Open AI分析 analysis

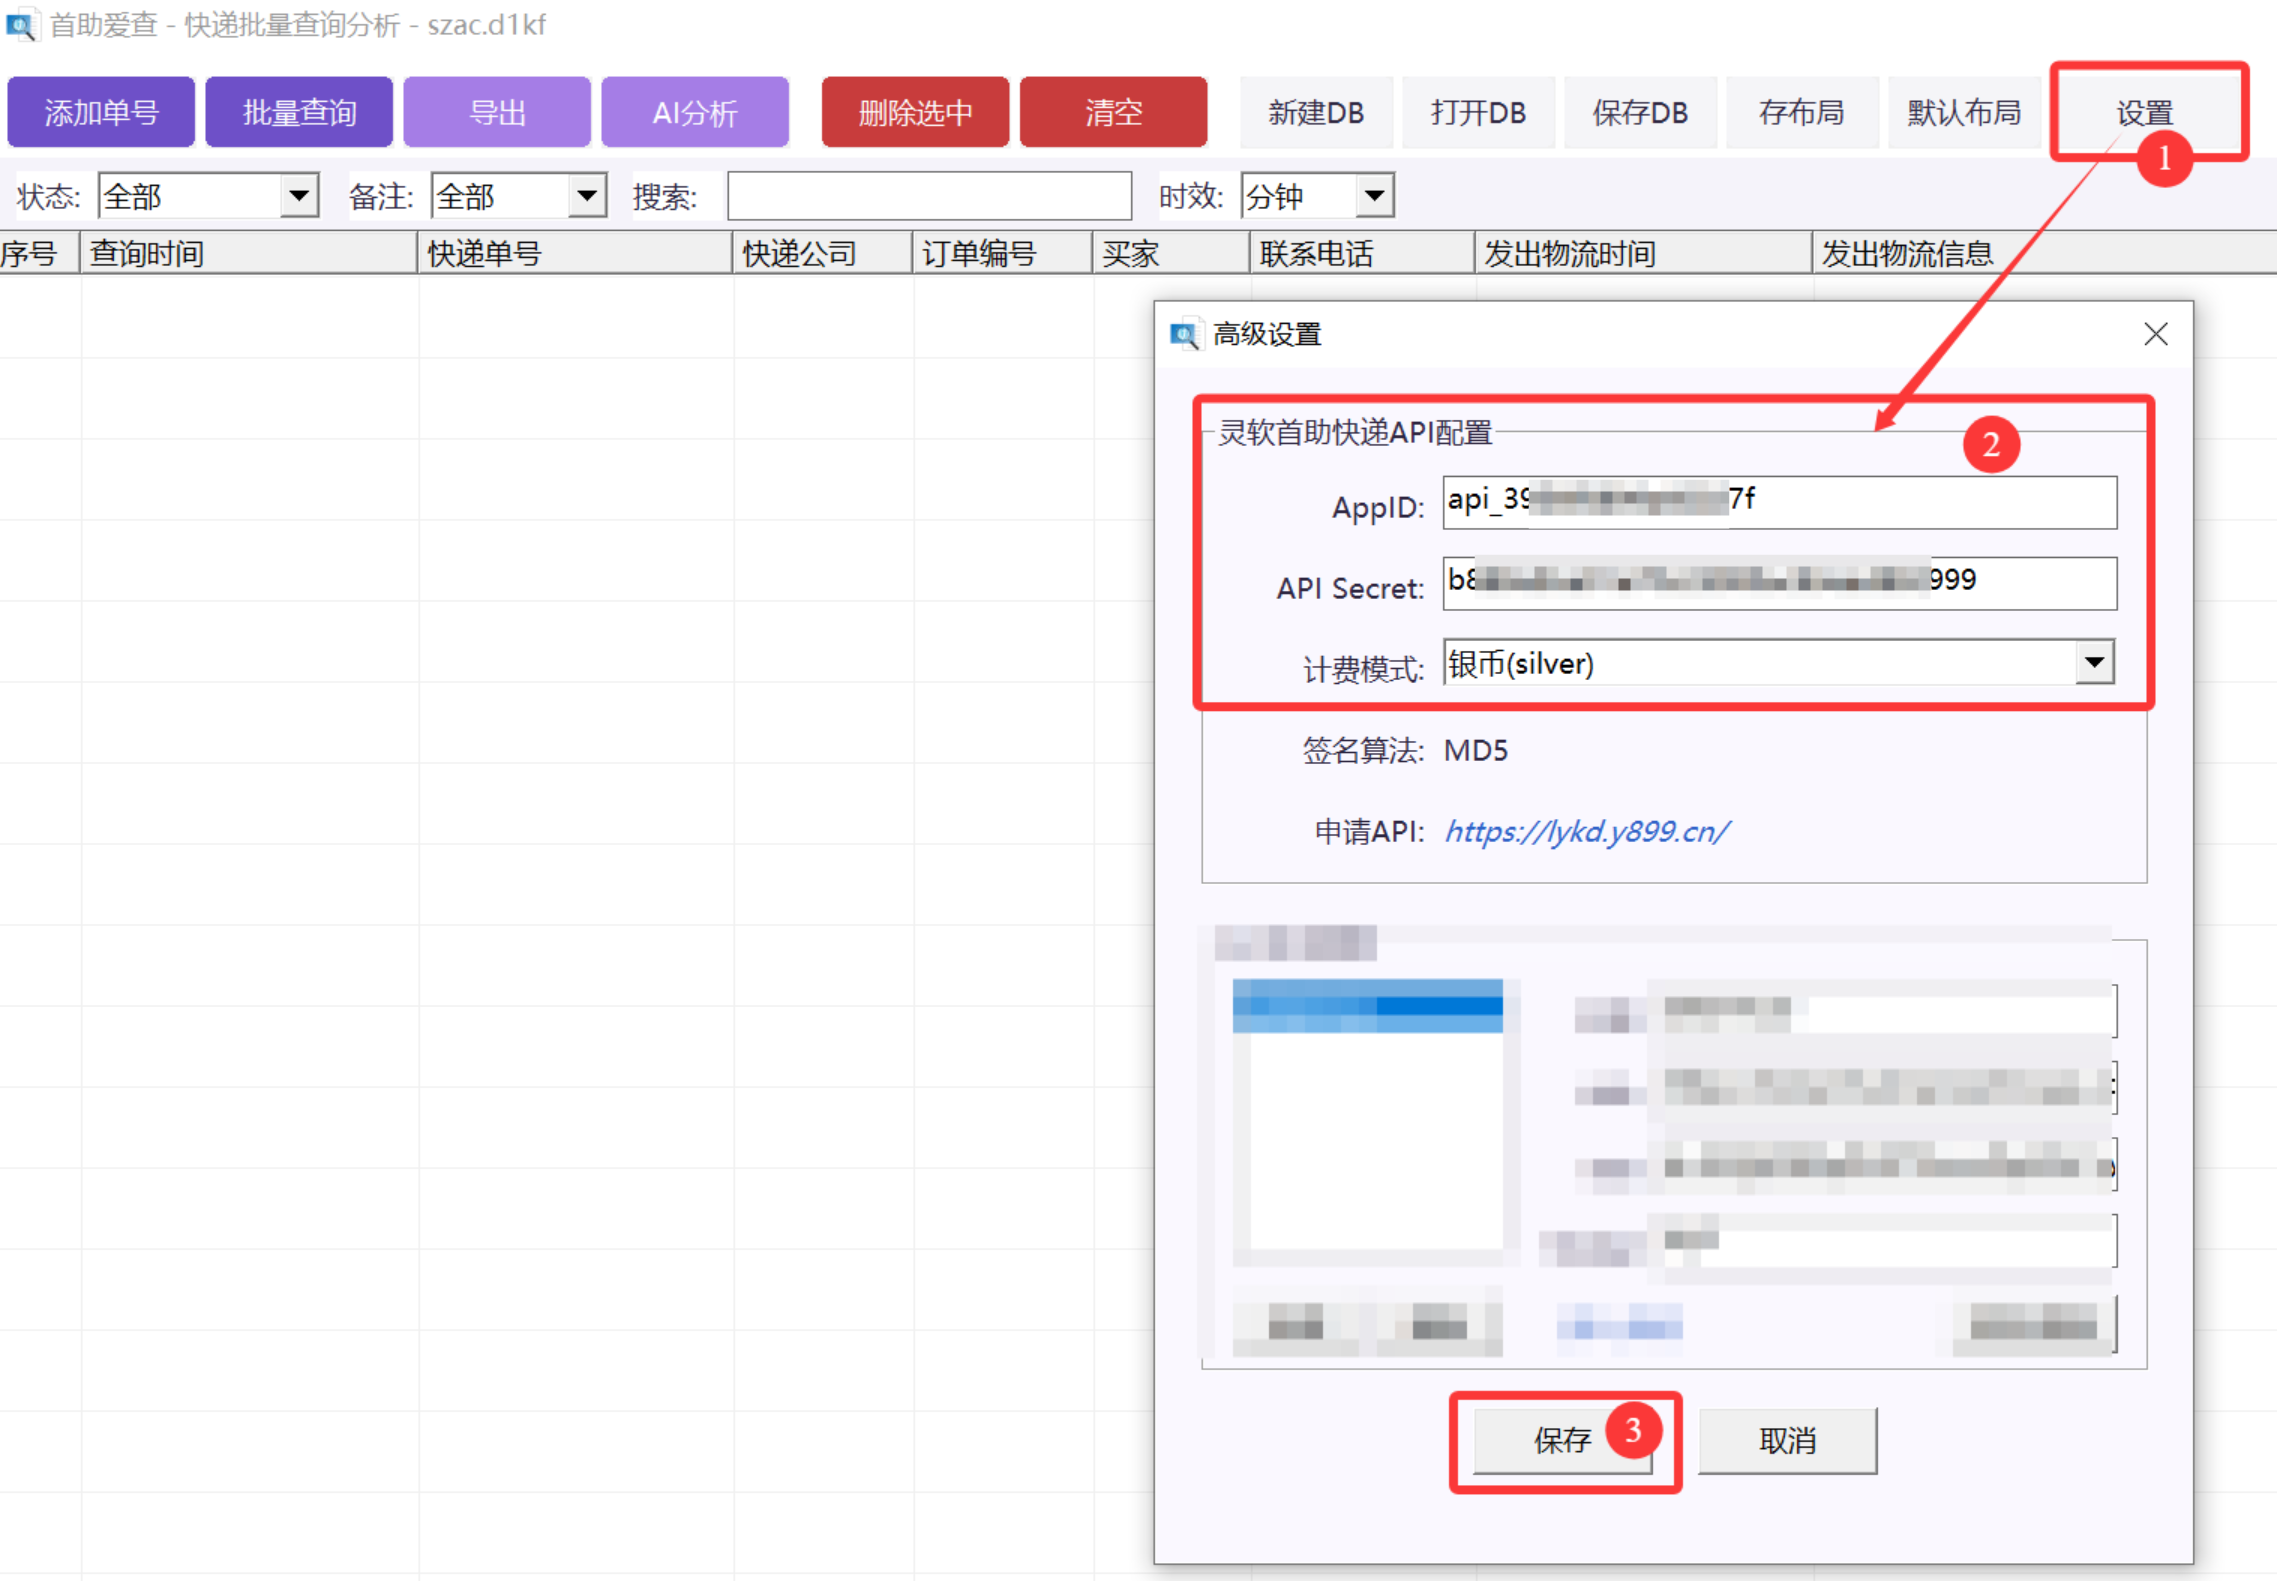tap(695, 112)
